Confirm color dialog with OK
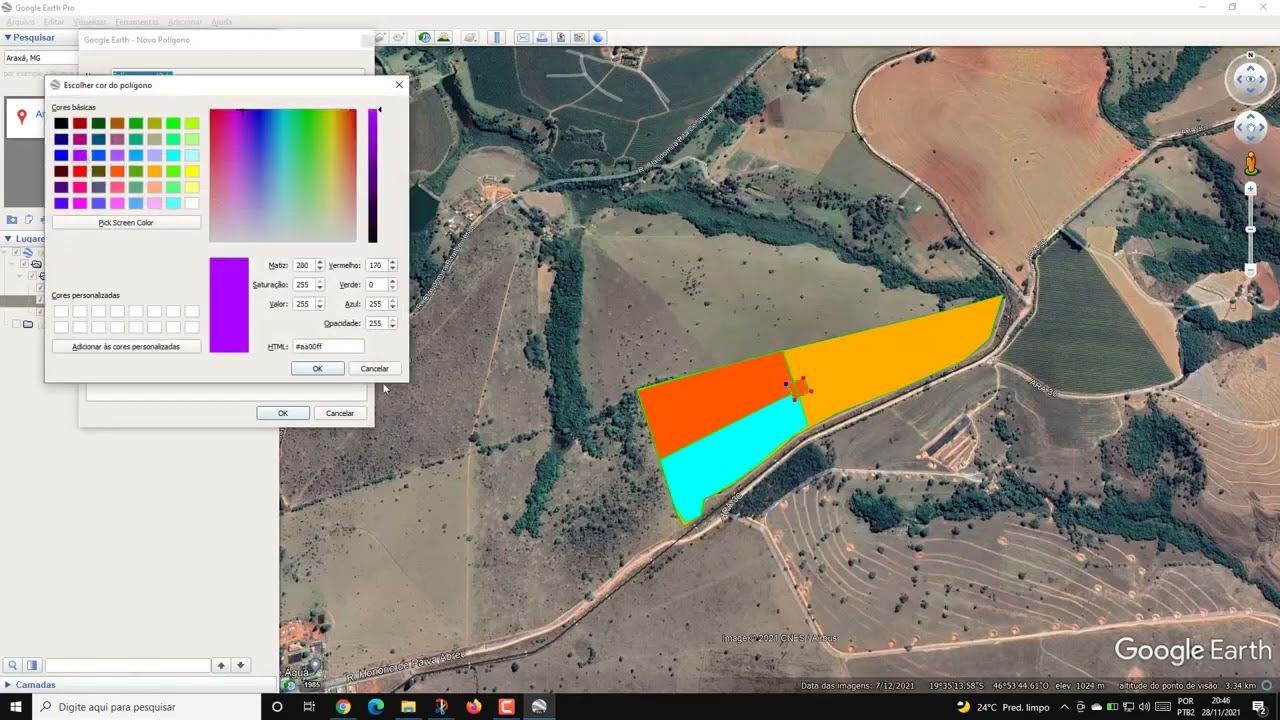 coord(317,369)
